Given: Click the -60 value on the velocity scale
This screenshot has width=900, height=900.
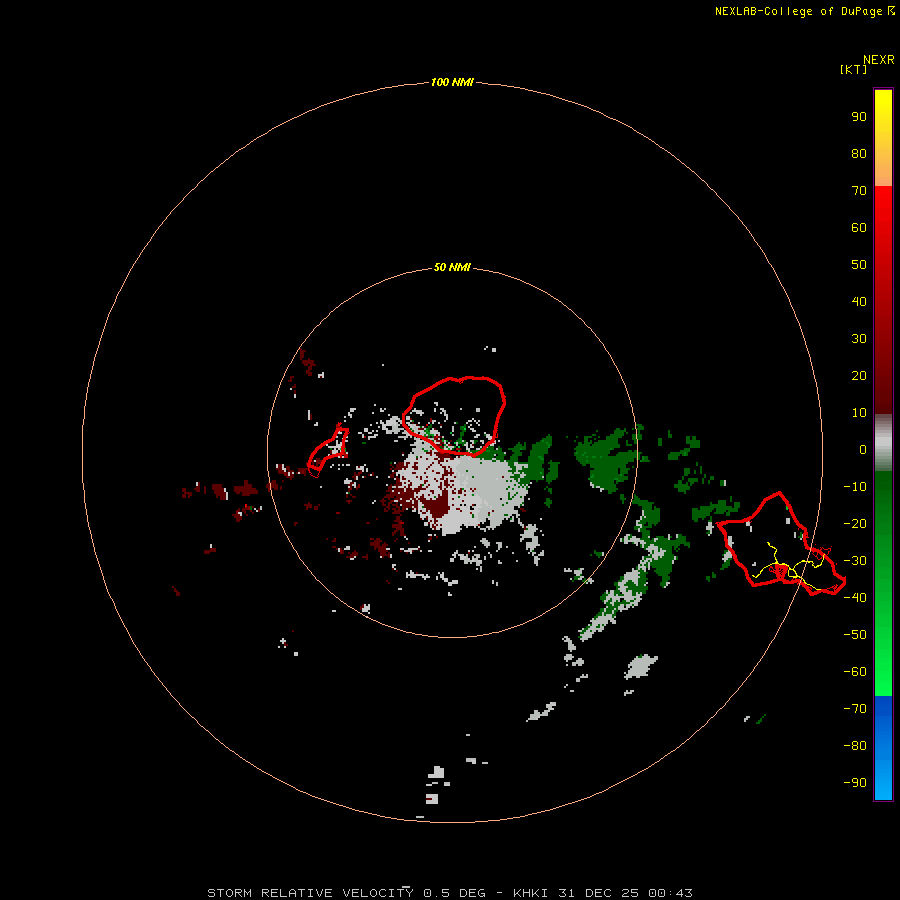Looking at the screenshot, I should pyautogui.click(x=855, y=672).
